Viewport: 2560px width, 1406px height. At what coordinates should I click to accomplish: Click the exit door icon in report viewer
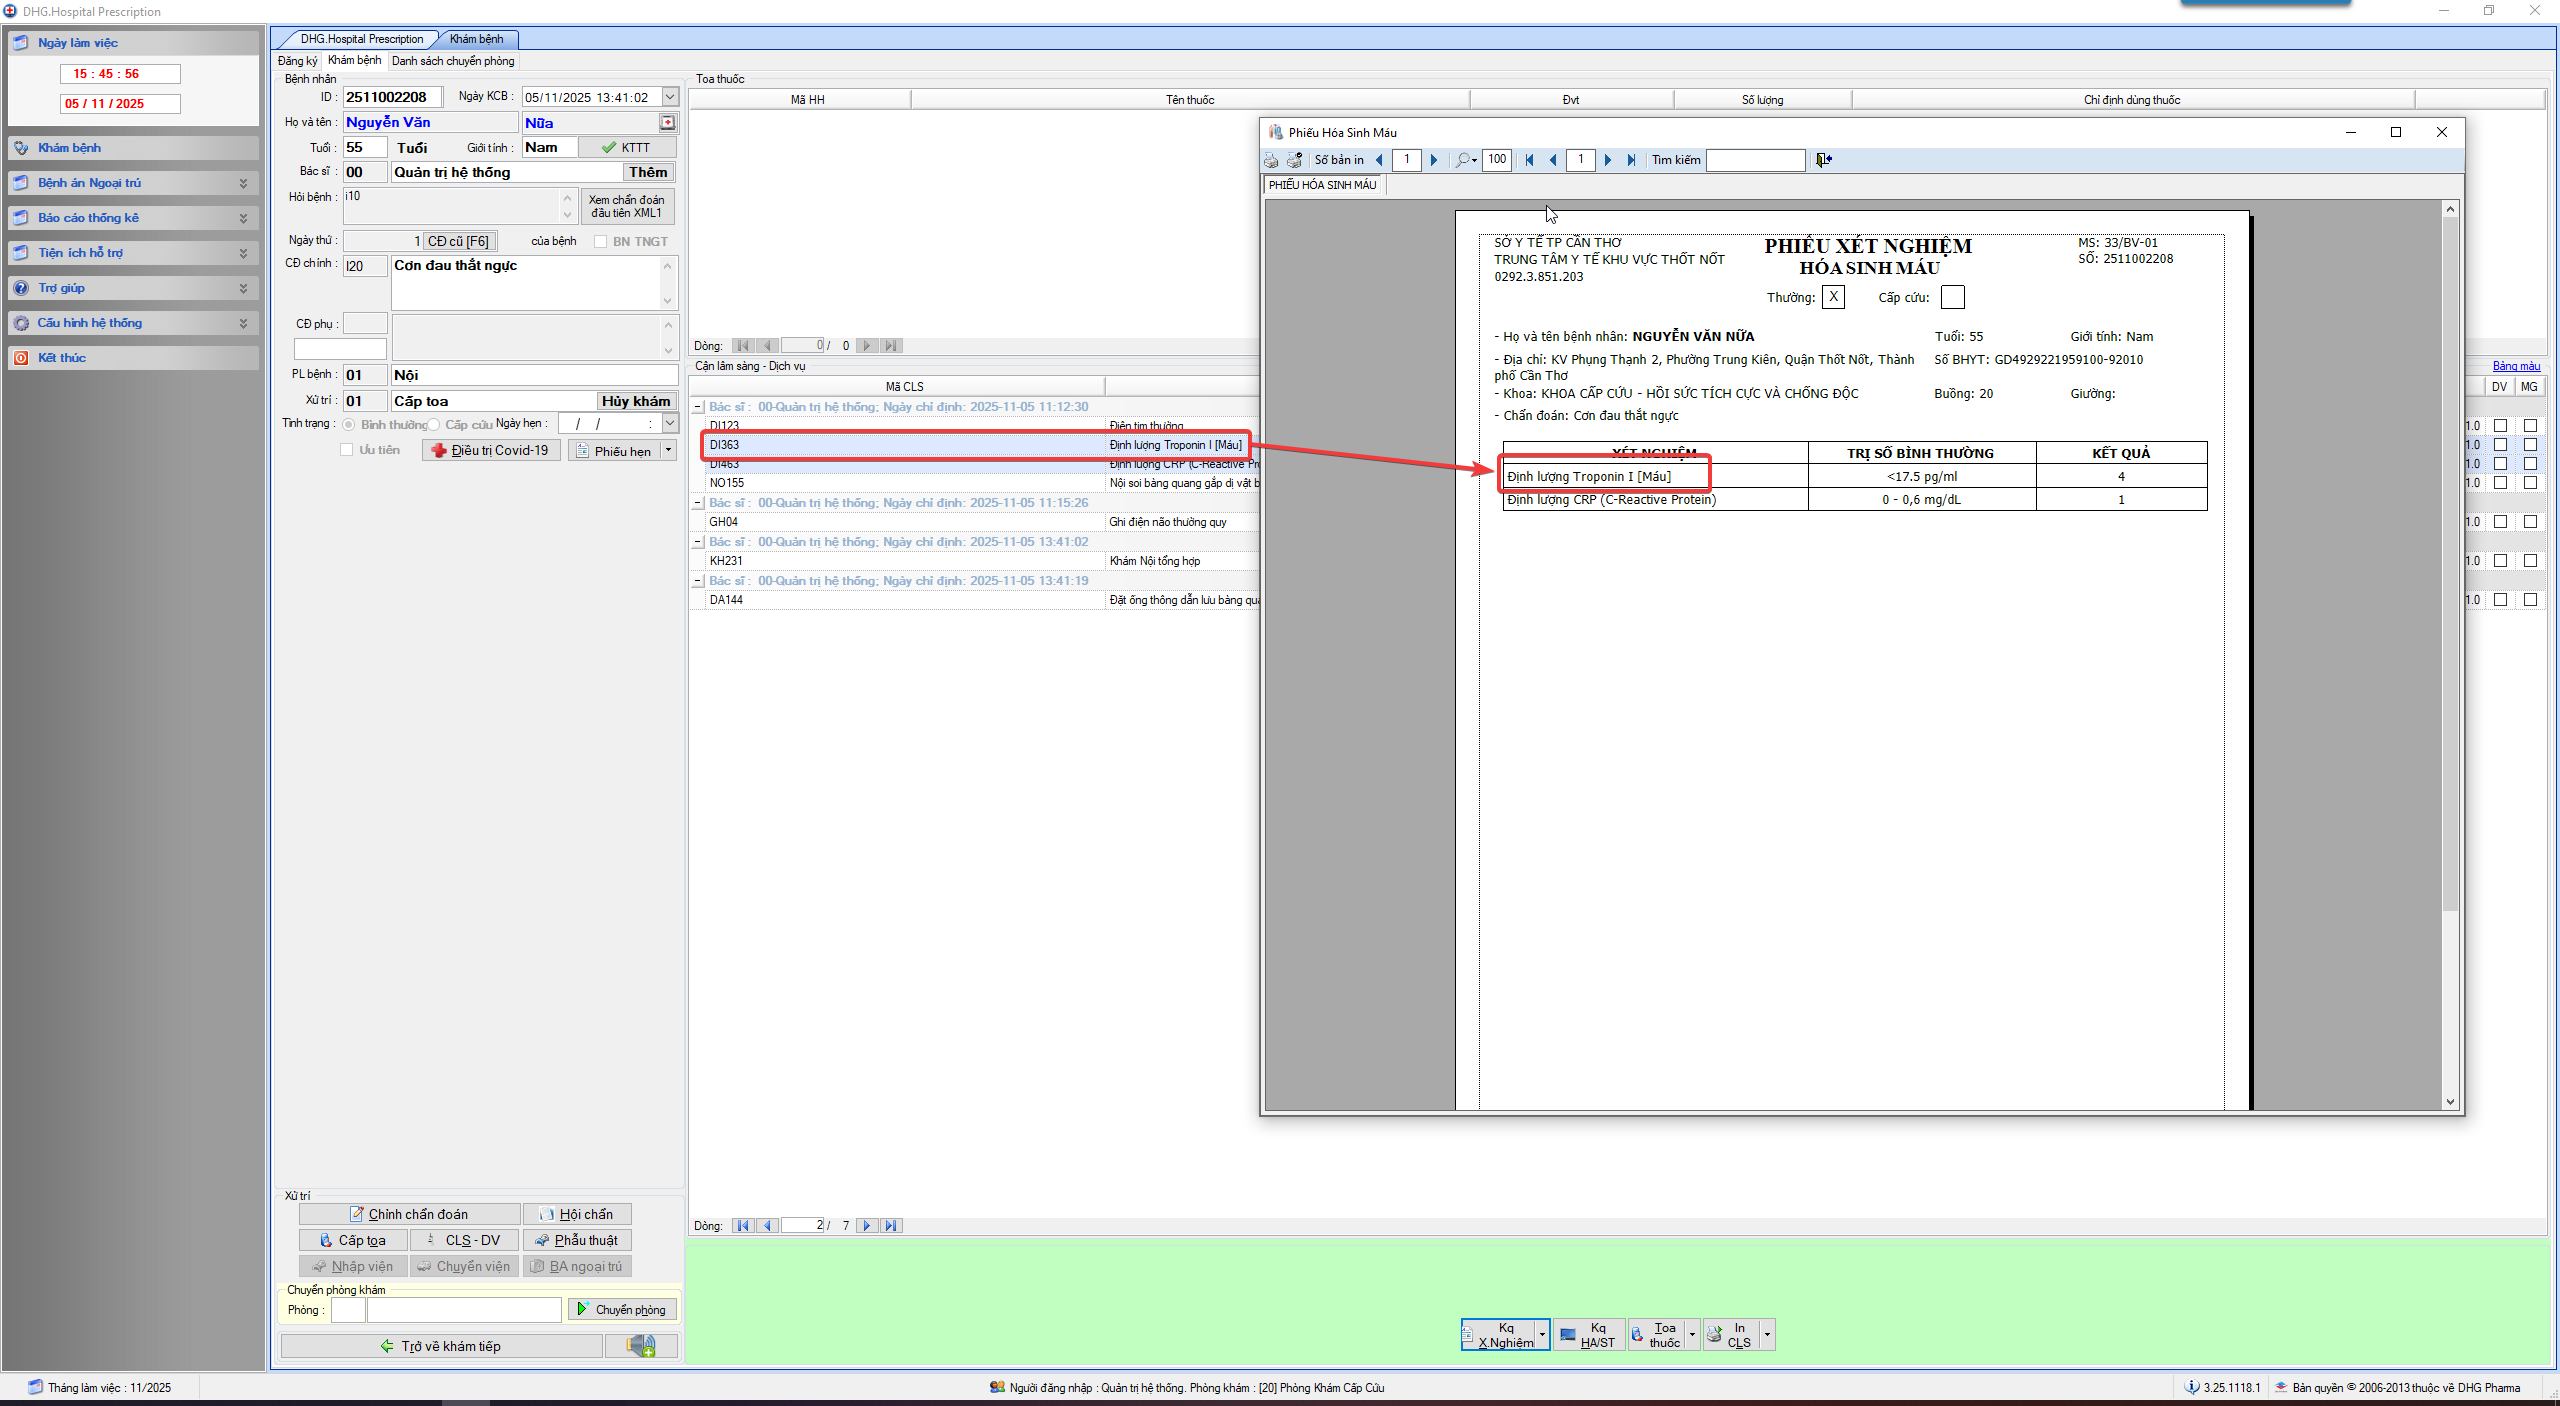(1823, 160)
